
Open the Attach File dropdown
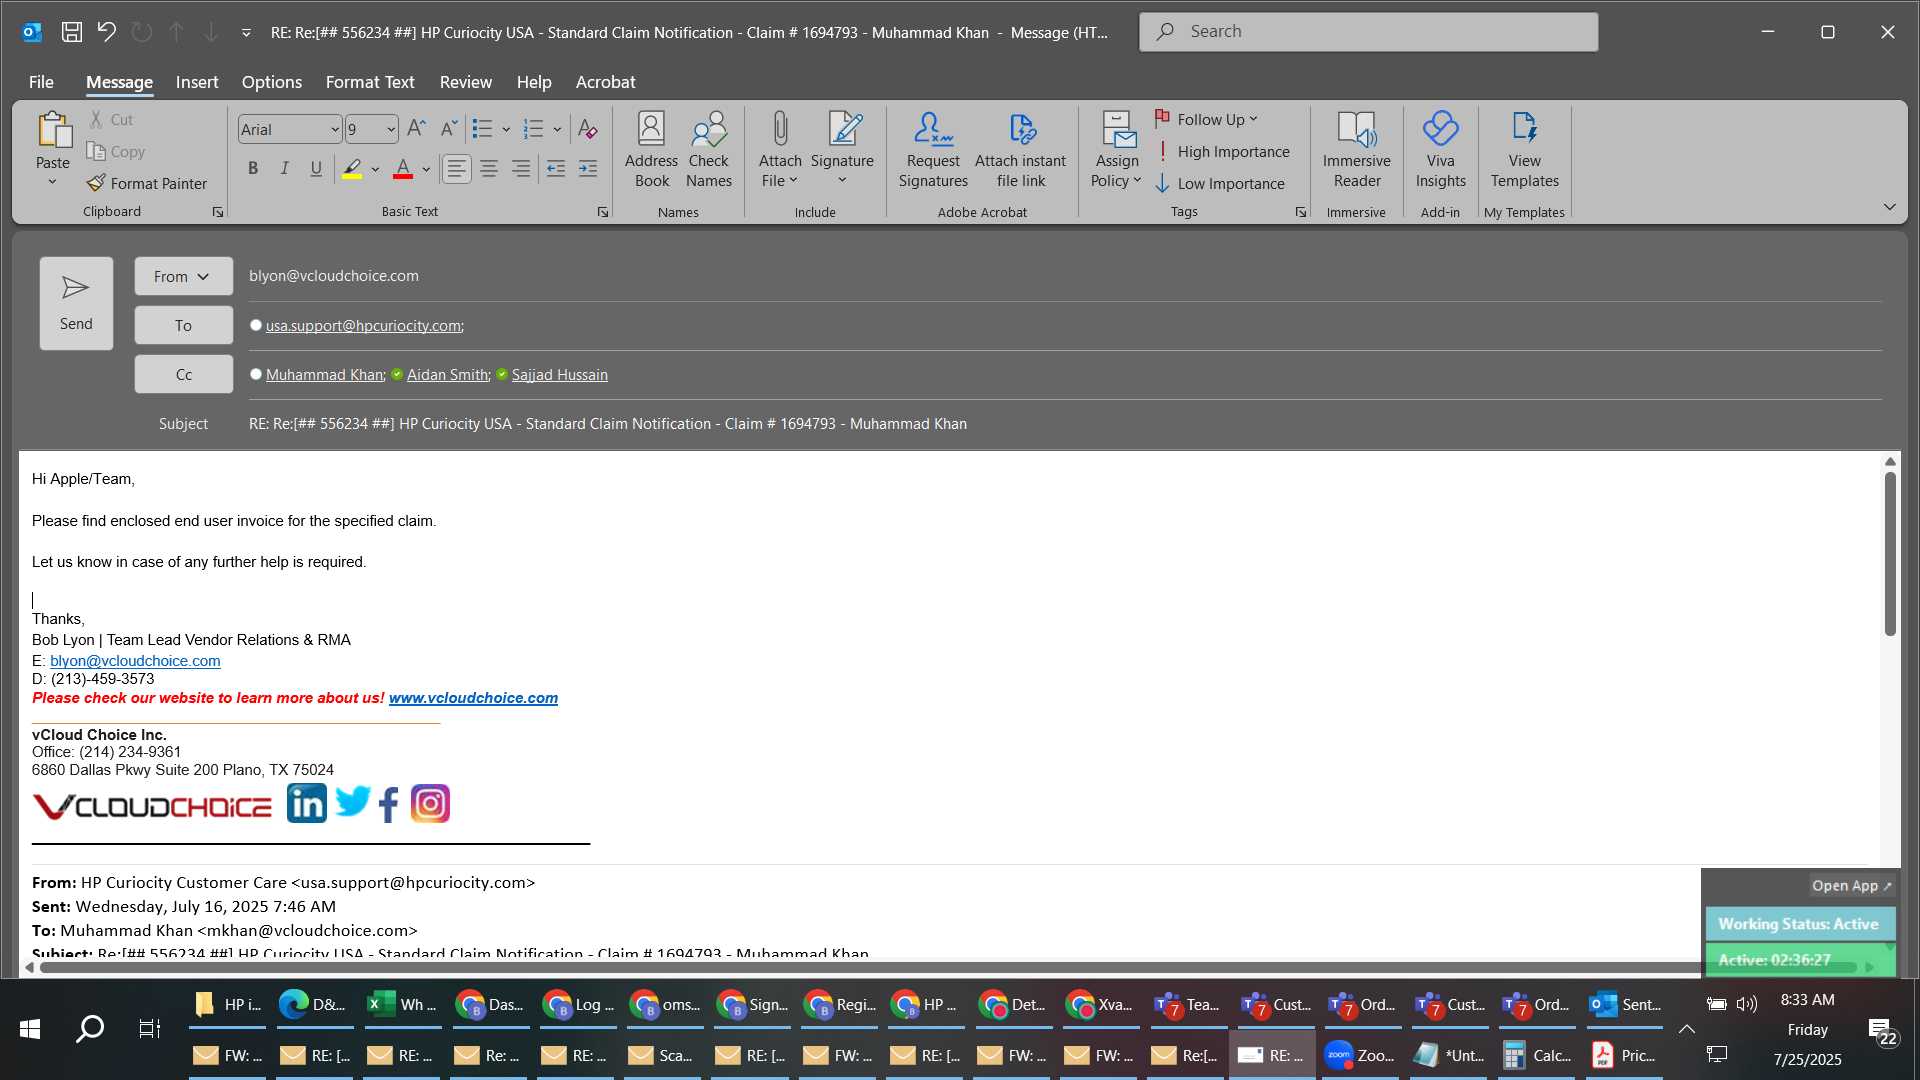click(x=780, y=170)
